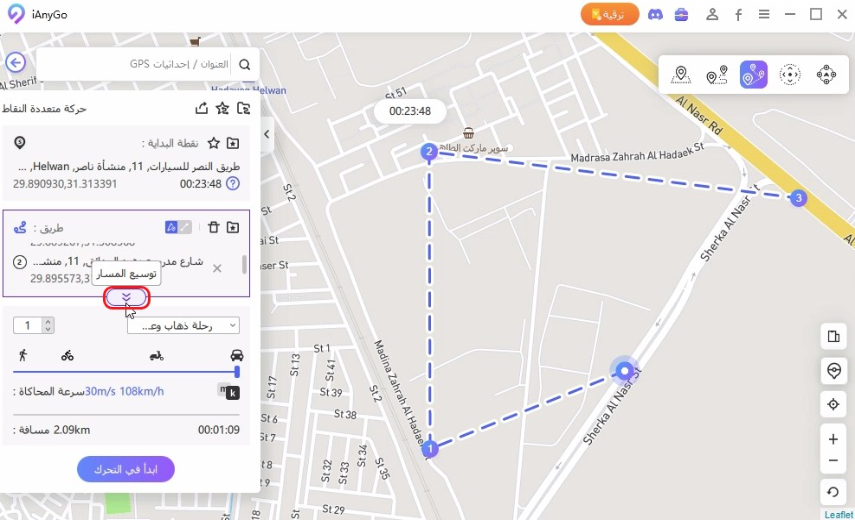This screenshot has height=520, width=855.
Task: Switch to two-spot route mode
Action: tap(717, 75)
